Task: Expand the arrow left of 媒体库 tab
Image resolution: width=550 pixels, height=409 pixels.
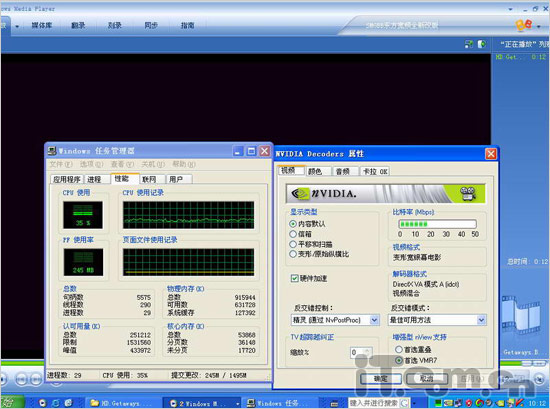Action: pos(17,26)
